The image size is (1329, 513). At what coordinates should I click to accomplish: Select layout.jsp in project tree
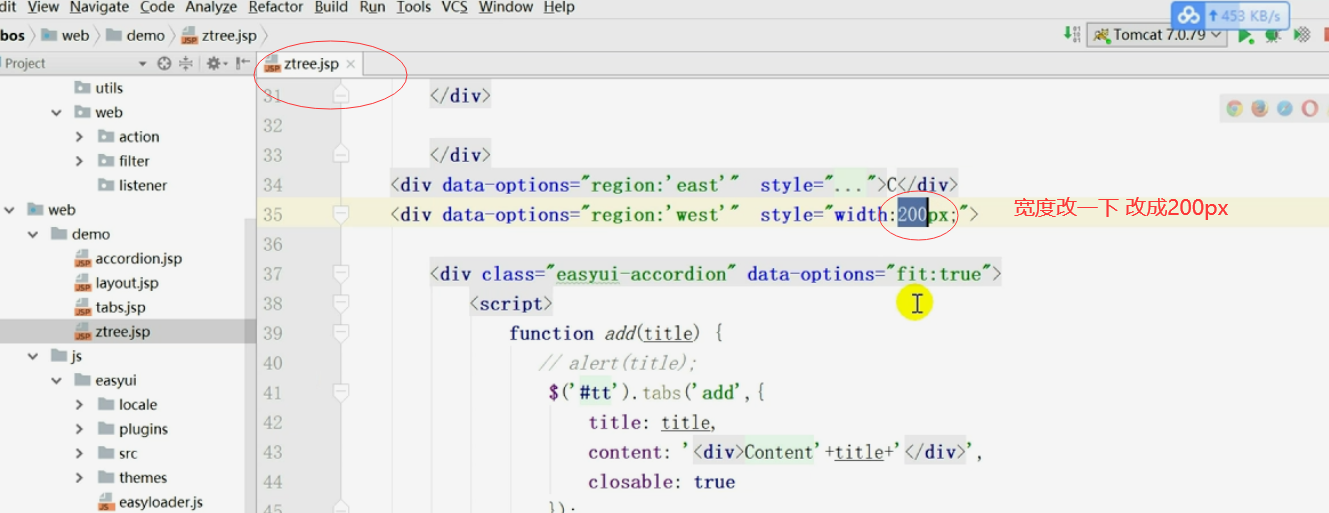(126, 283)
